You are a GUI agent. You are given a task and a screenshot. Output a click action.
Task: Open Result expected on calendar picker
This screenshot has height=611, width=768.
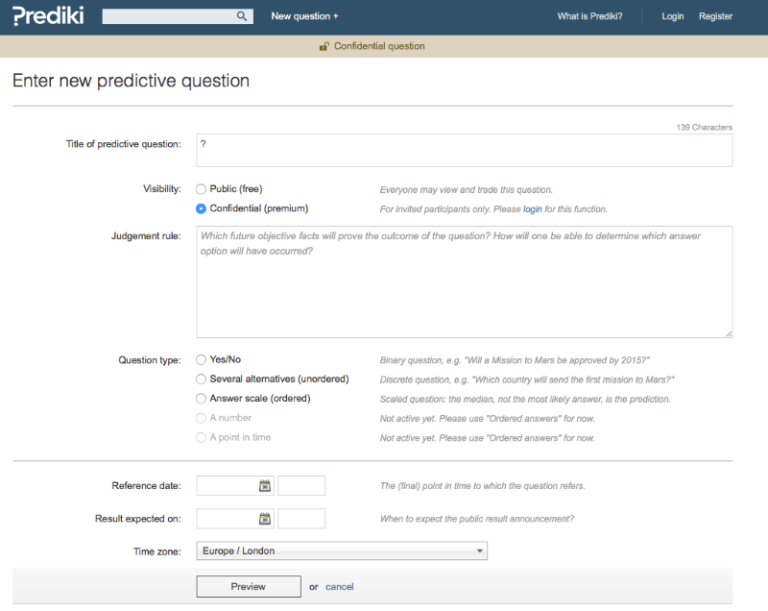tap(265, 518)
